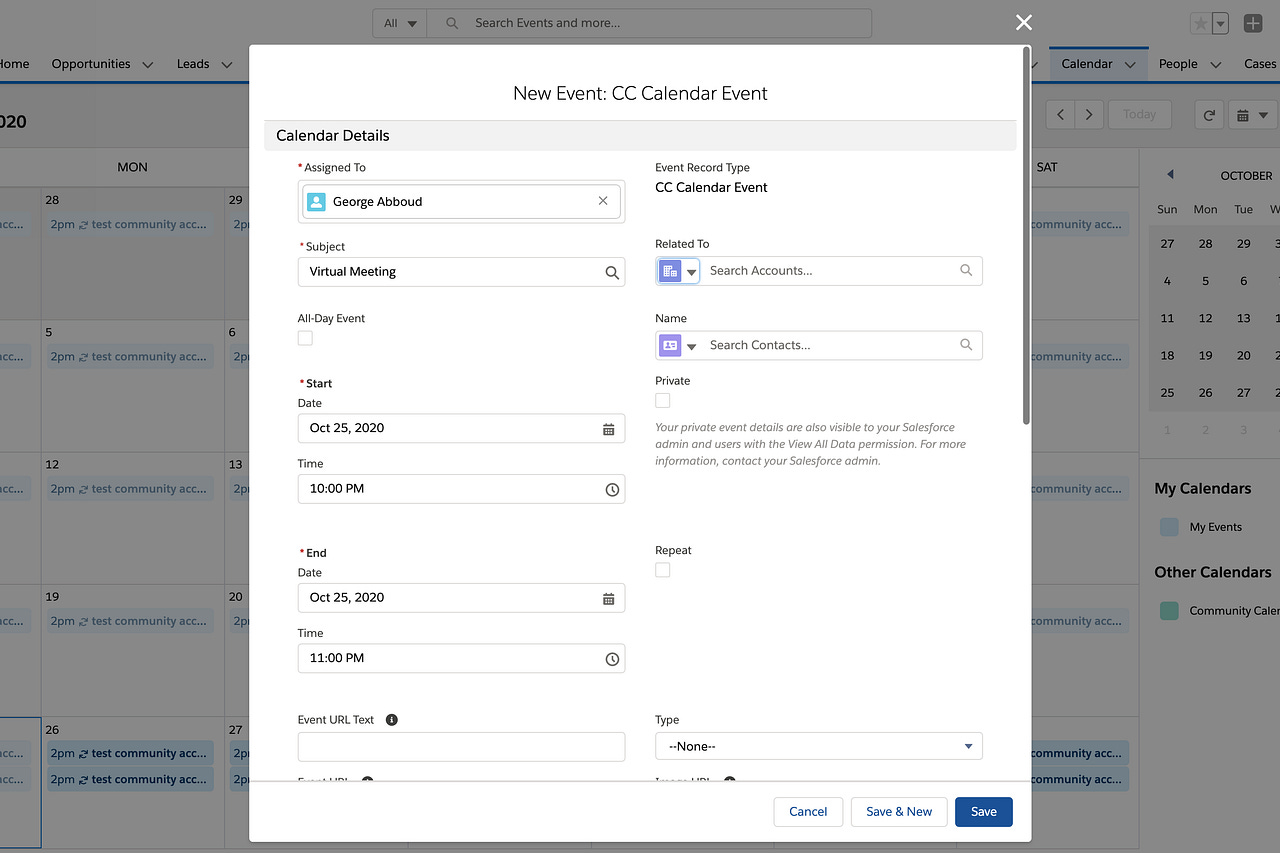Viewport: 1280px width, 853px height.
Task: Enable the All-Day Event checkbox
Action: (304, 338)
